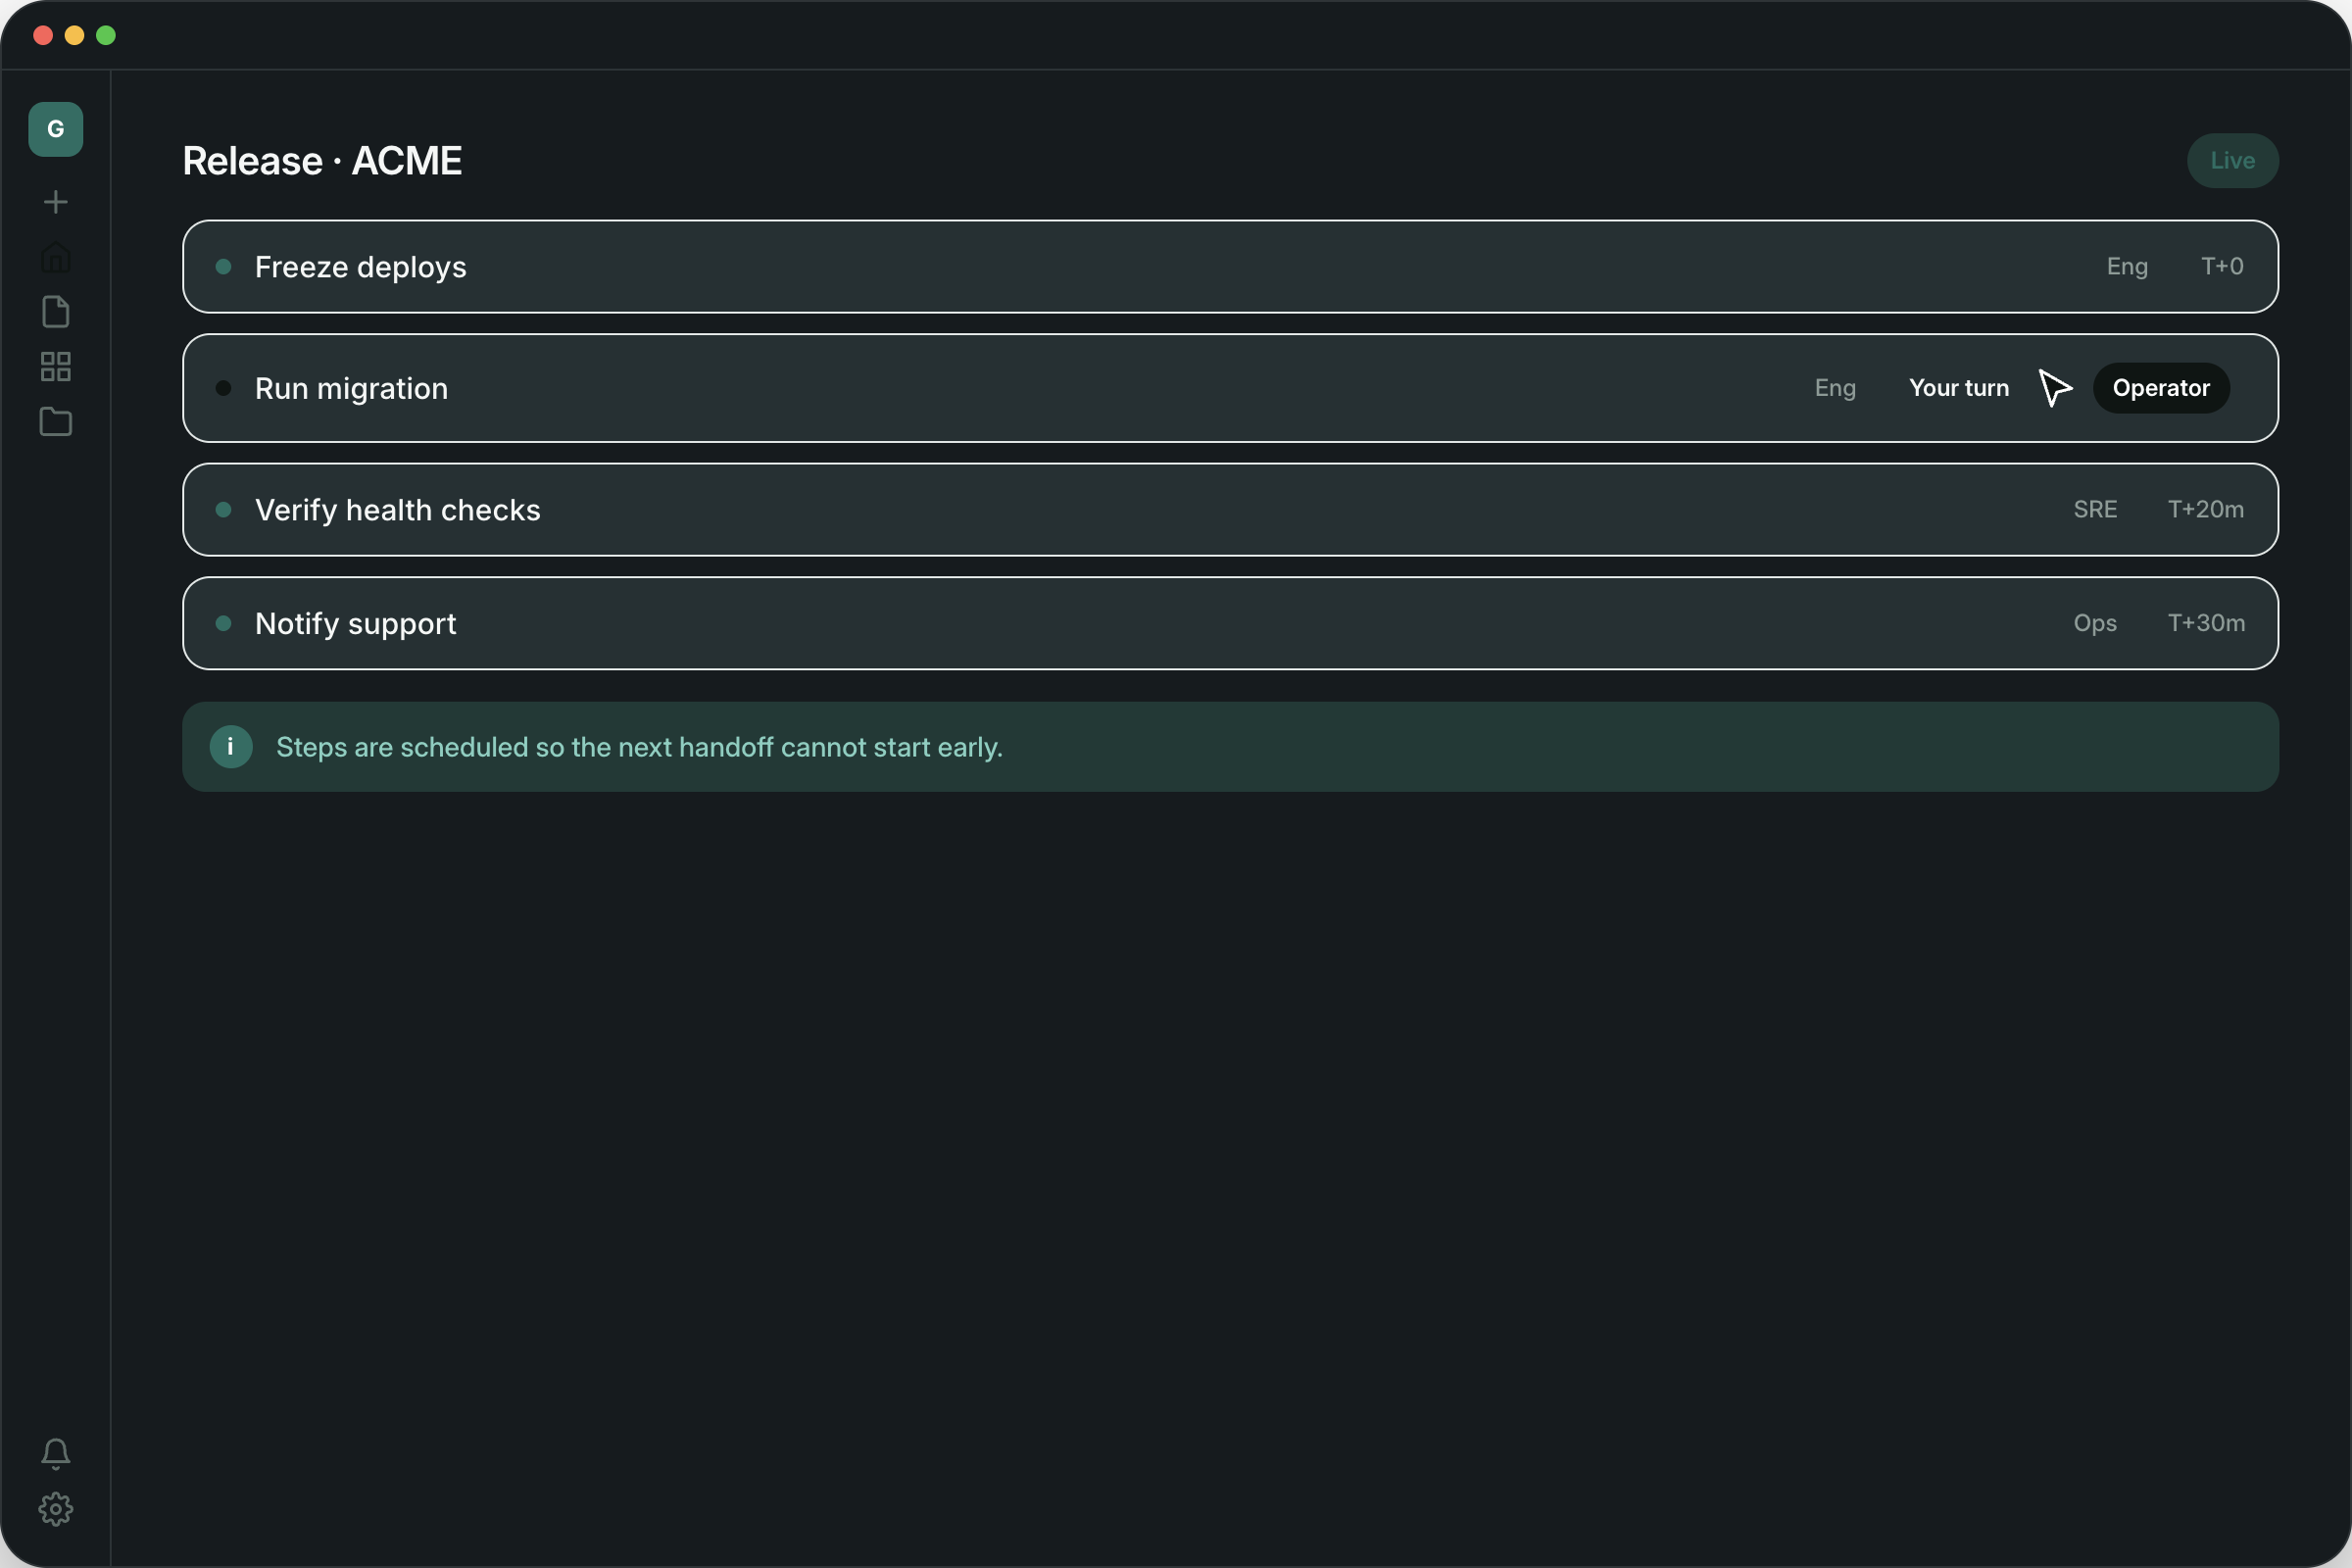Minimize the window with the yellow button
This screenshot has height=1568, width=2352.
pyautogui.click(x=74, y=36)
